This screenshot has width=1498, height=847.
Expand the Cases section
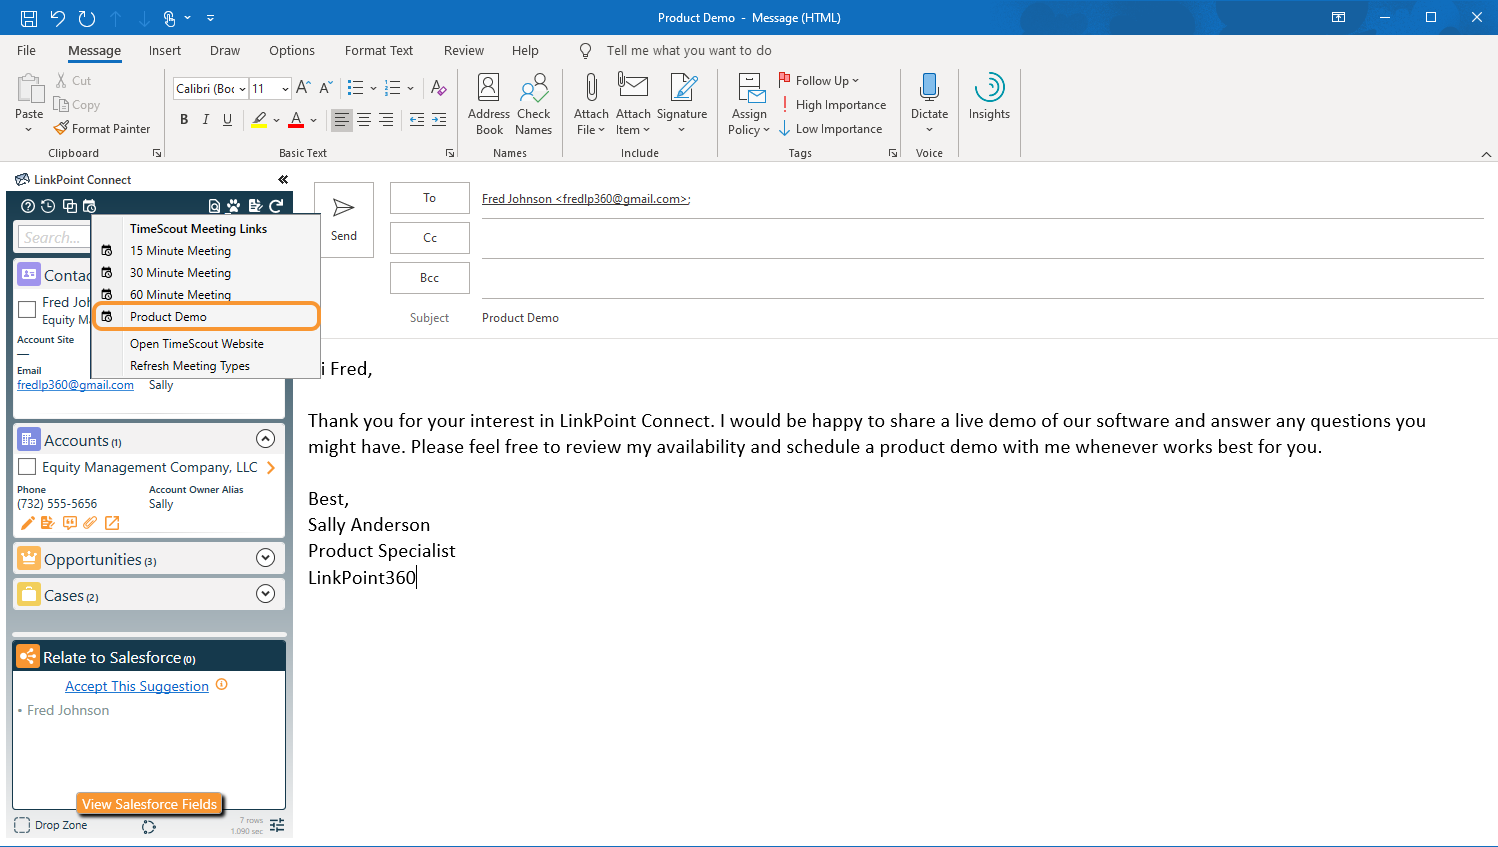coord(265,594)
